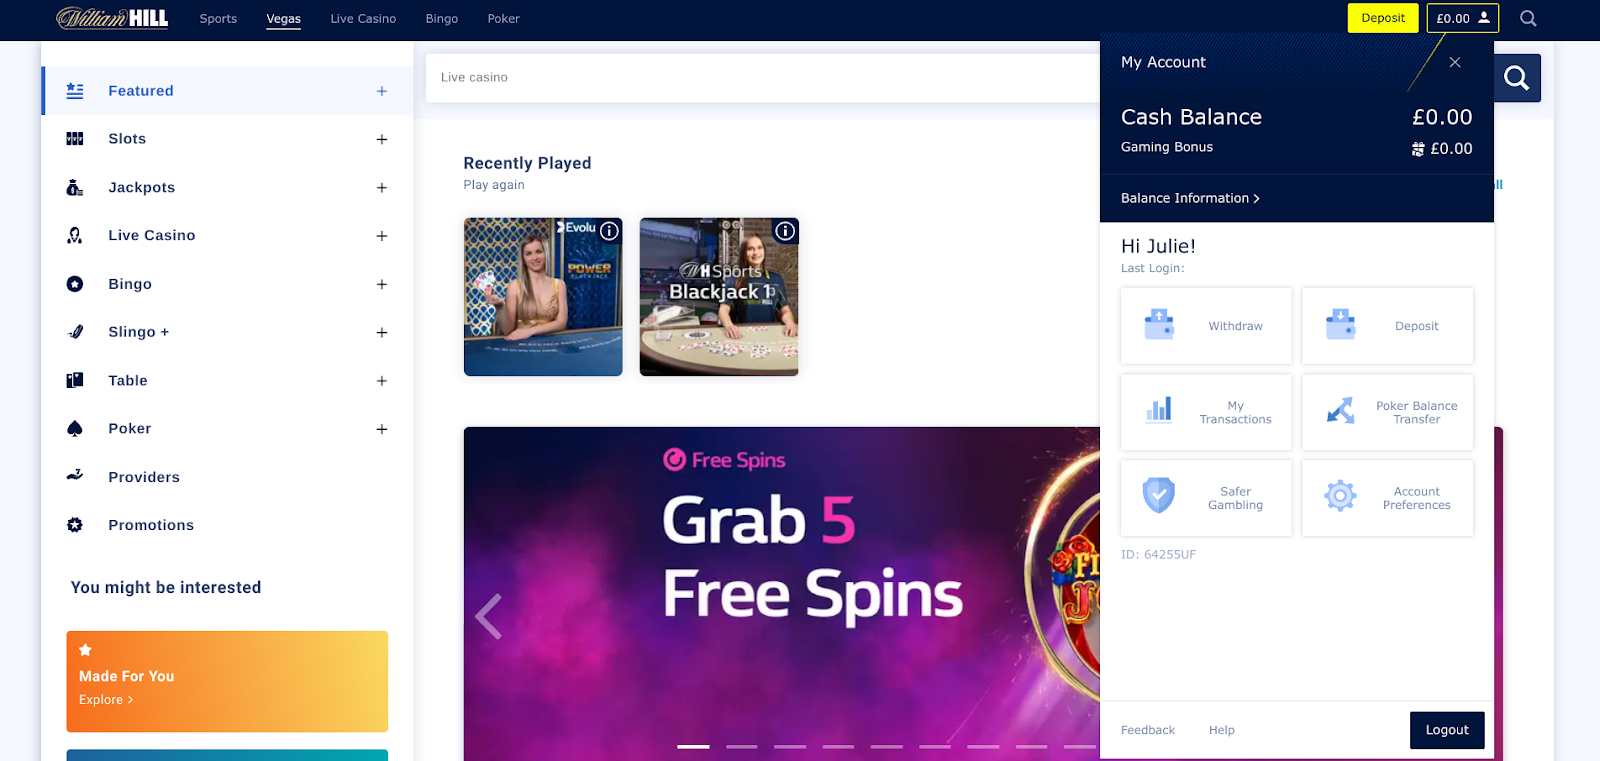Open Balance Information details
Viewport: 1600px width, 761px height.
pos(1190,198)
